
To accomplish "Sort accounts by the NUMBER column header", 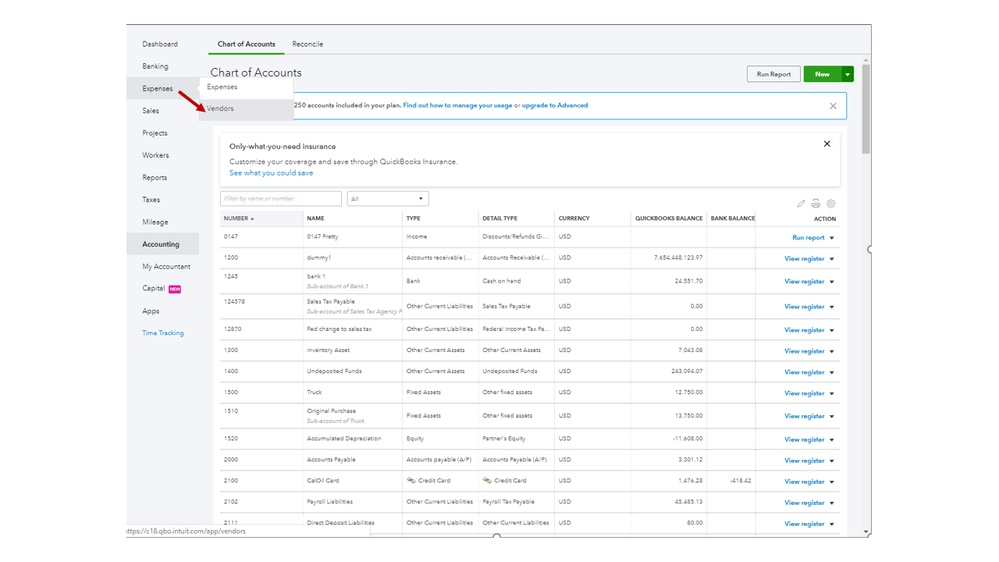I will click(237, 218).
